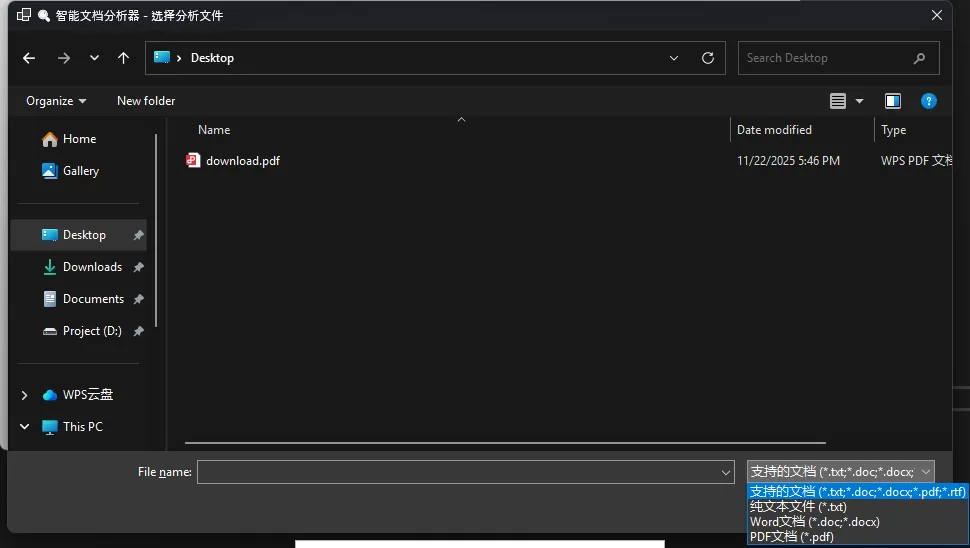970x548 pixels.
Task: Refresh the Desktop folder listing
Action: (x=708, y=58)
